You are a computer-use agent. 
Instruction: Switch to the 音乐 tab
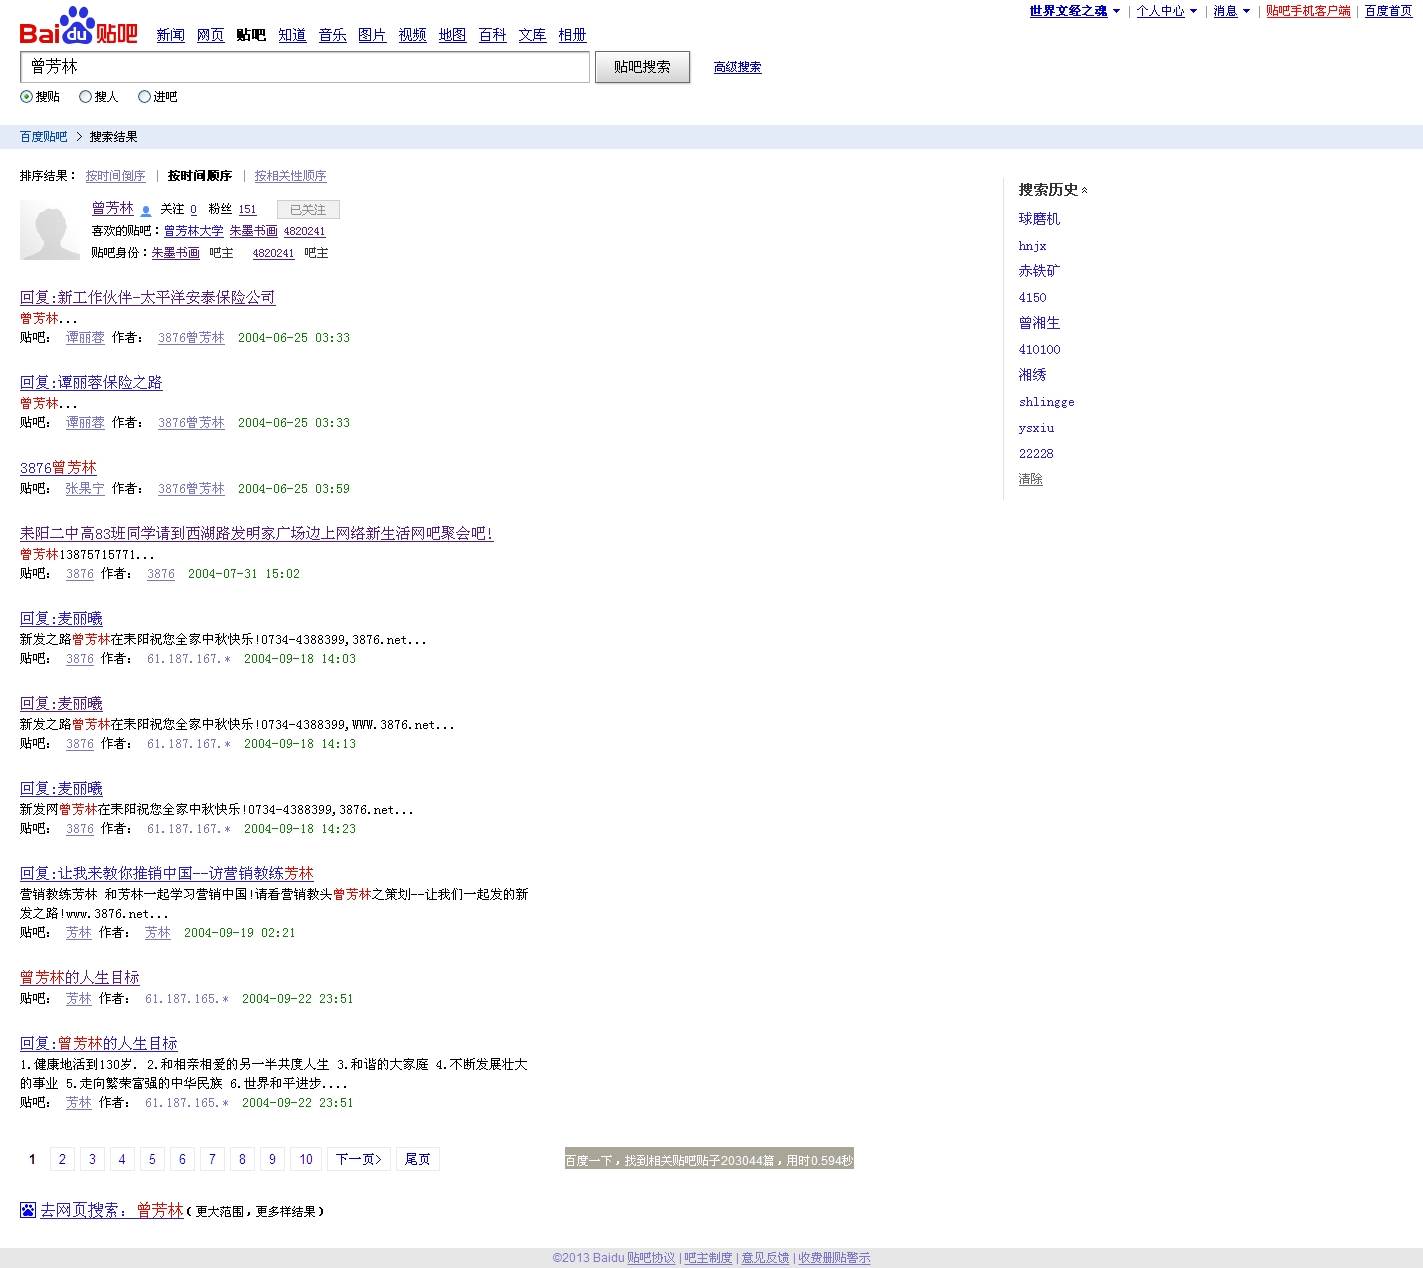[332, 35]
